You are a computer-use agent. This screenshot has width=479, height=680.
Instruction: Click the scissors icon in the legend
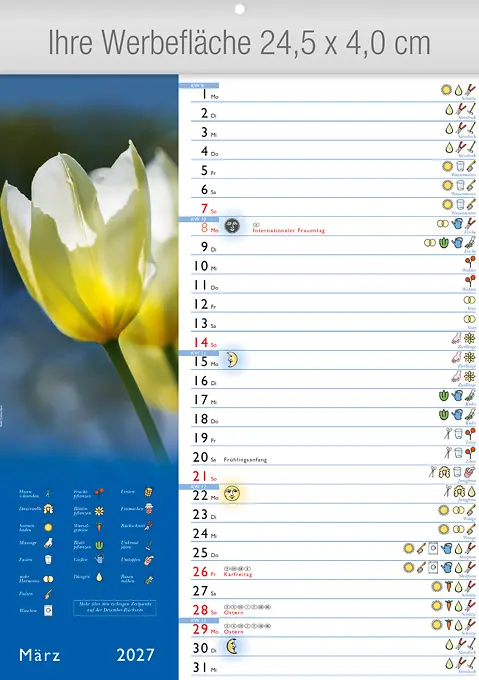click(x=48, y=494)
